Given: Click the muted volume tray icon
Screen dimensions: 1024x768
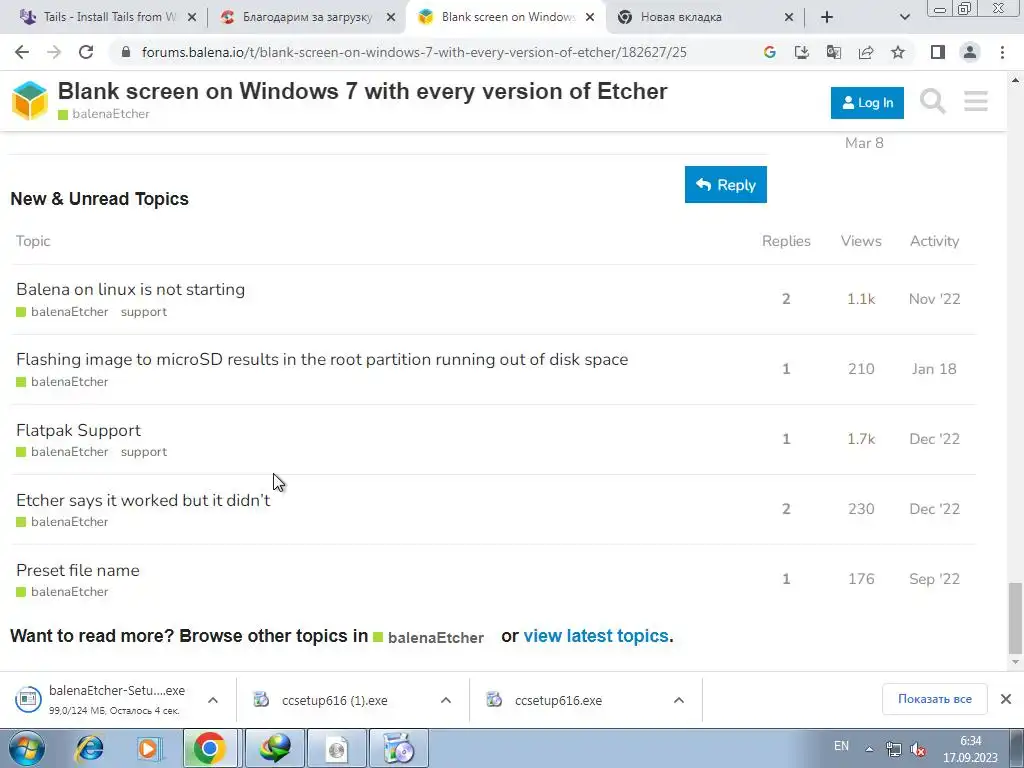Looking at the screenshot, I should 918,749.
